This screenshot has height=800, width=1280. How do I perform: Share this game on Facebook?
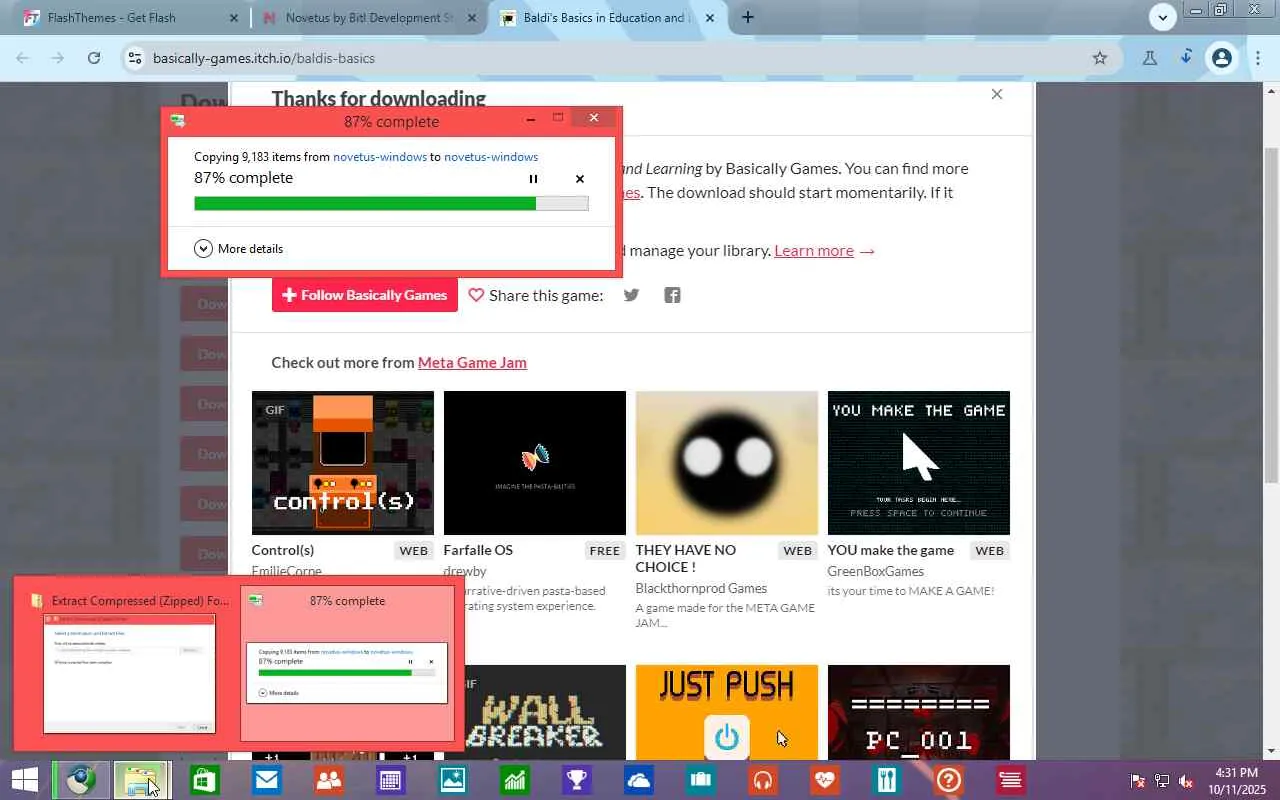click(x=673, y=295)
